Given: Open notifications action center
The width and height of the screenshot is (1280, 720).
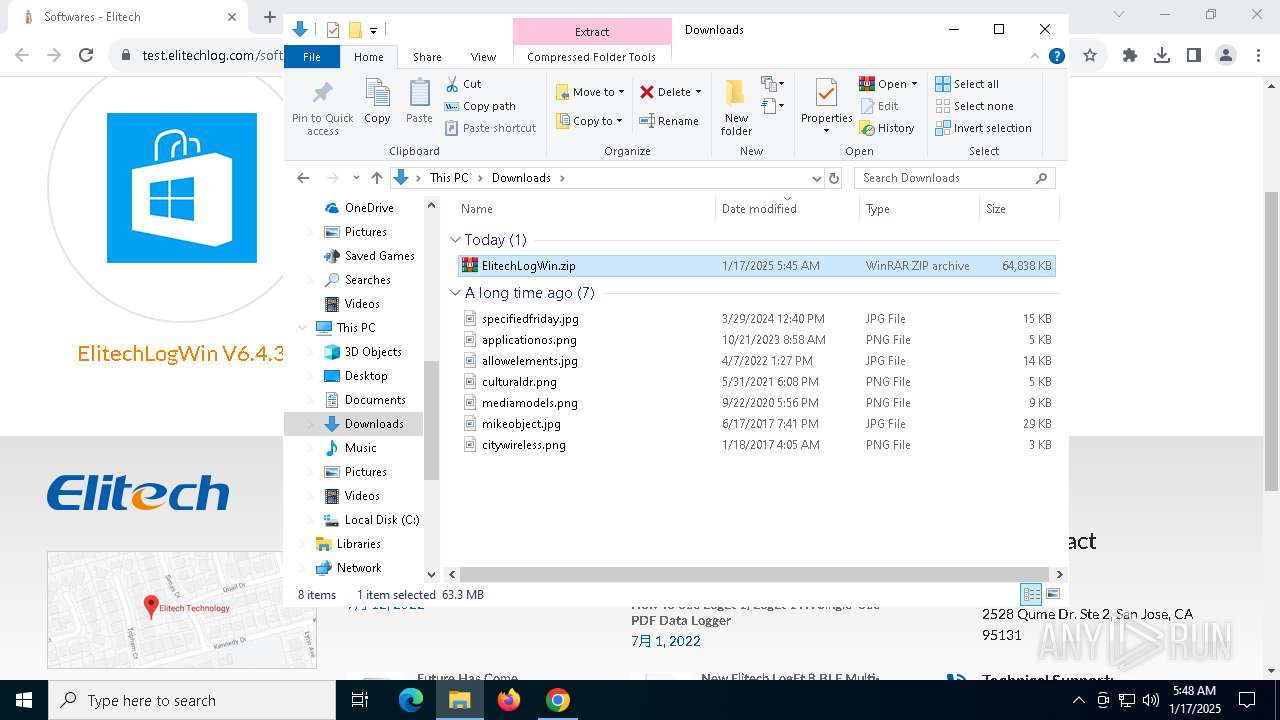Looking at the screenshot, I should point(1247,700).
